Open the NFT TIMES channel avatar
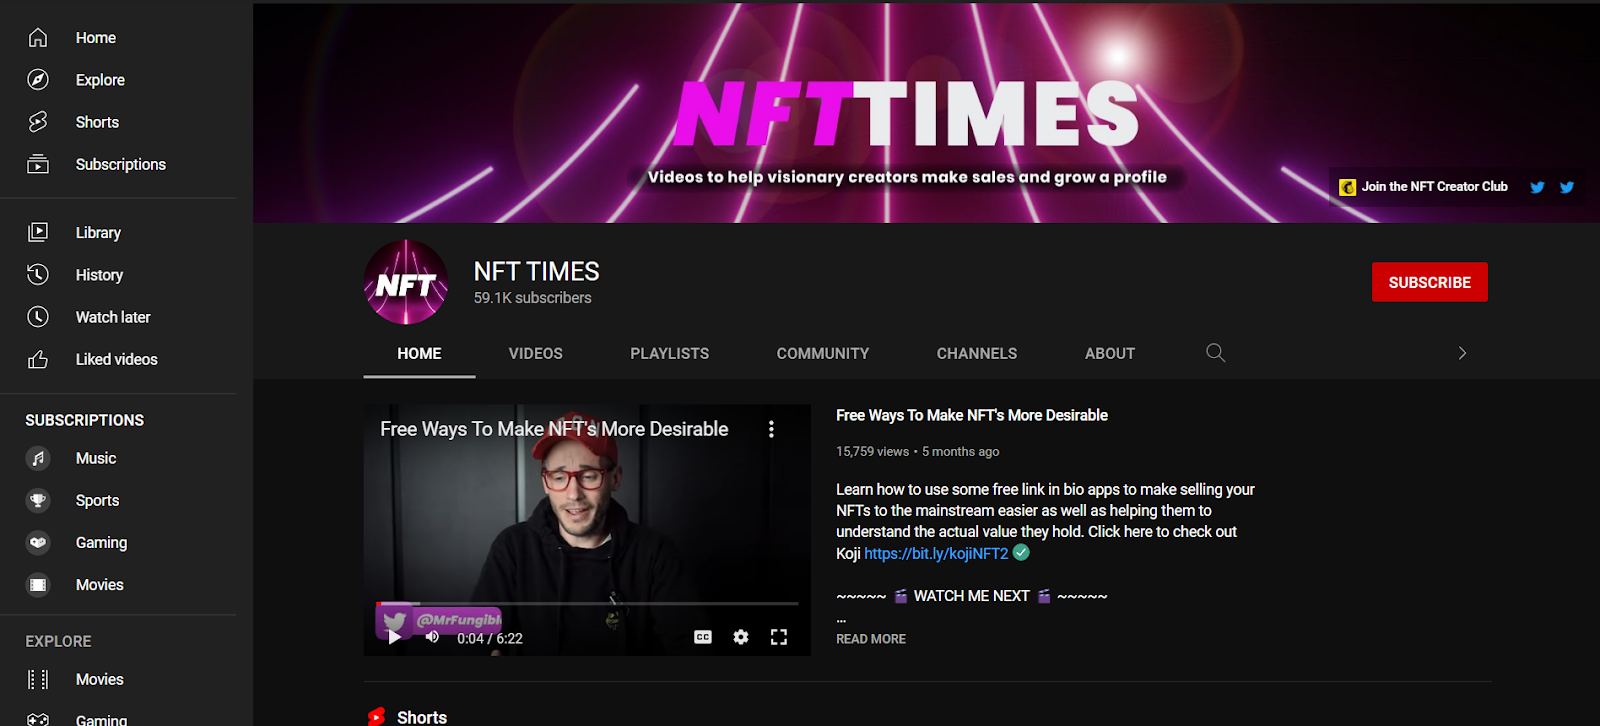This screenshot has width=1600, height=726. 405,282
